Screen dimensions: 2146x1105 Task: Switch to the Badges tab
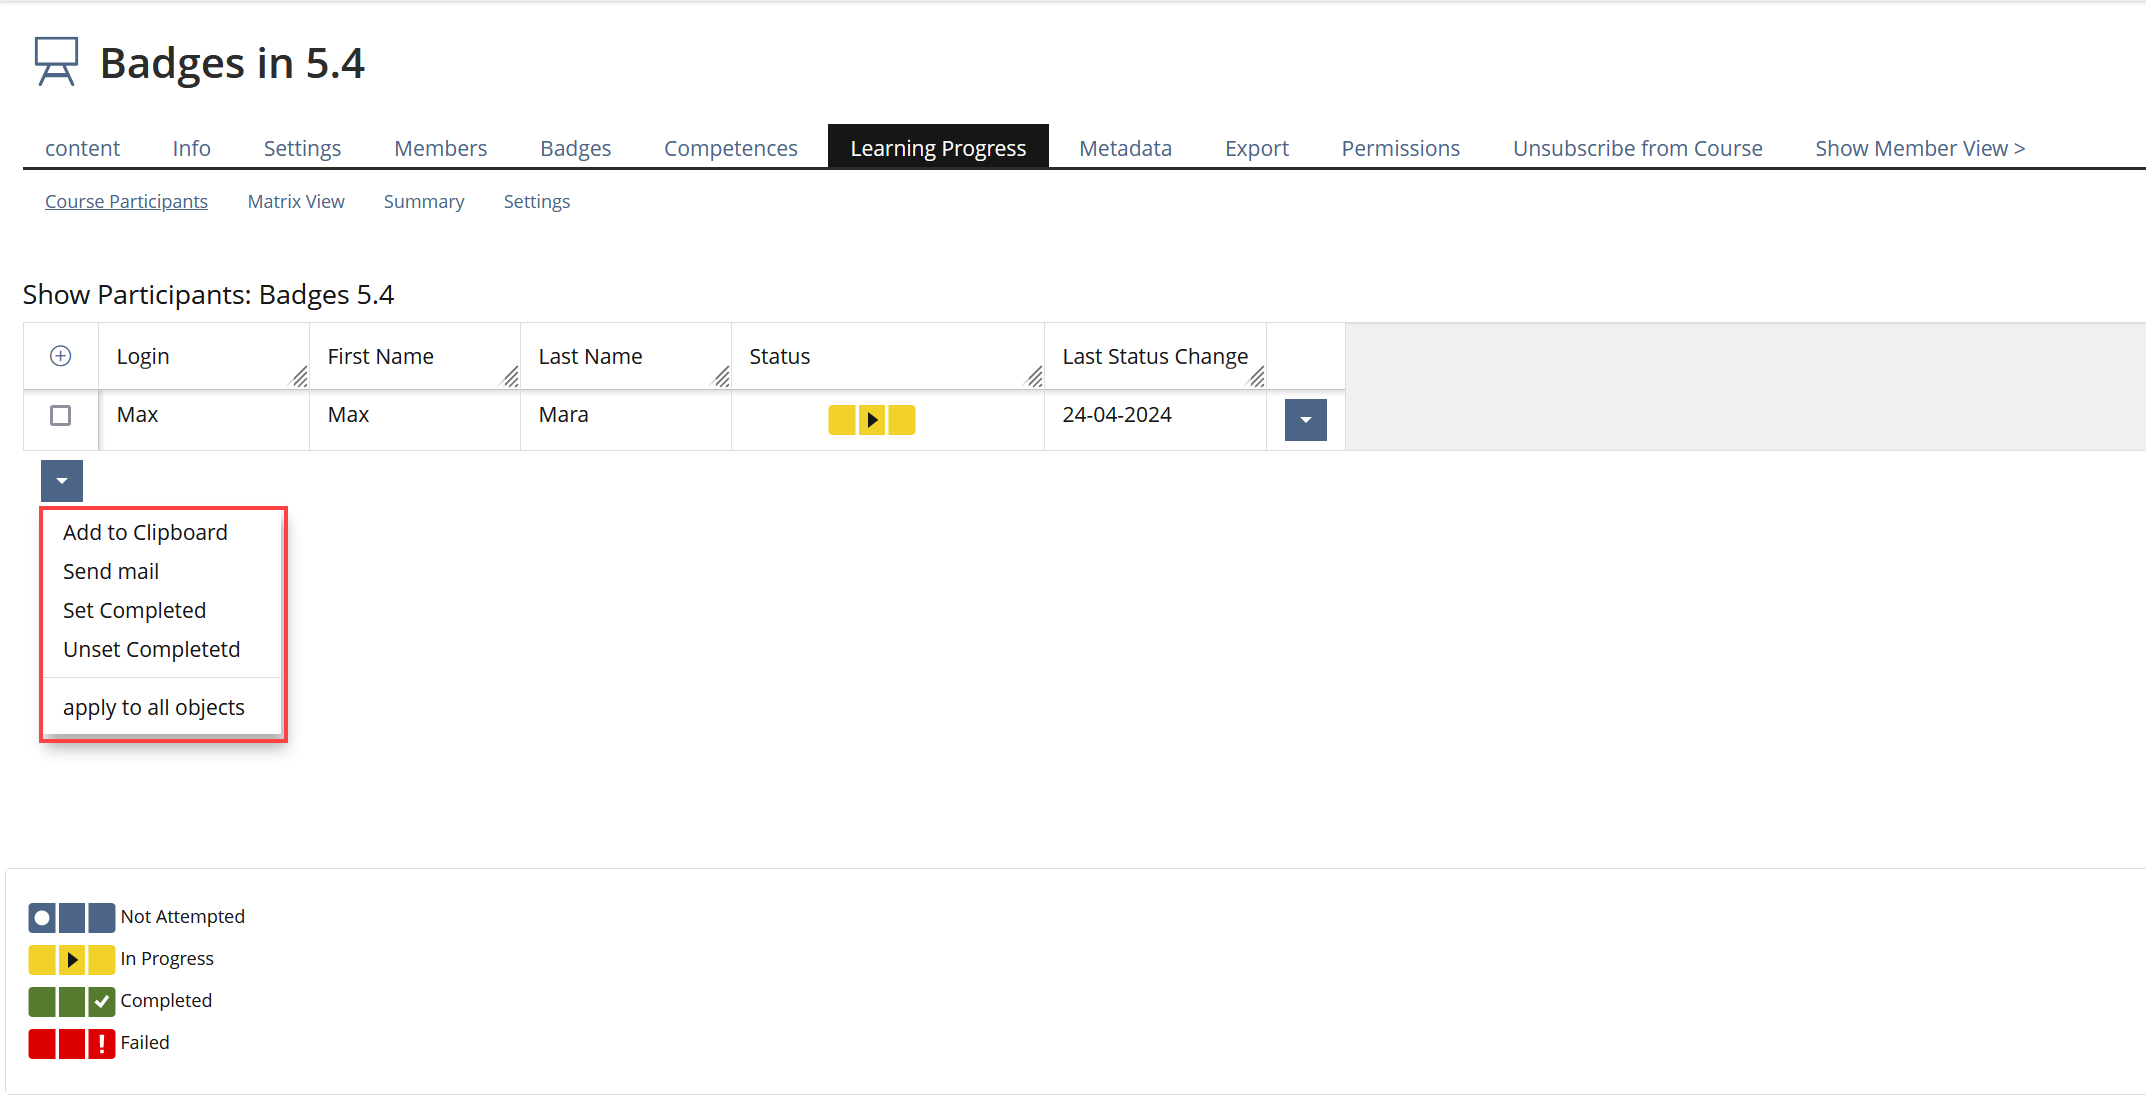575,148
